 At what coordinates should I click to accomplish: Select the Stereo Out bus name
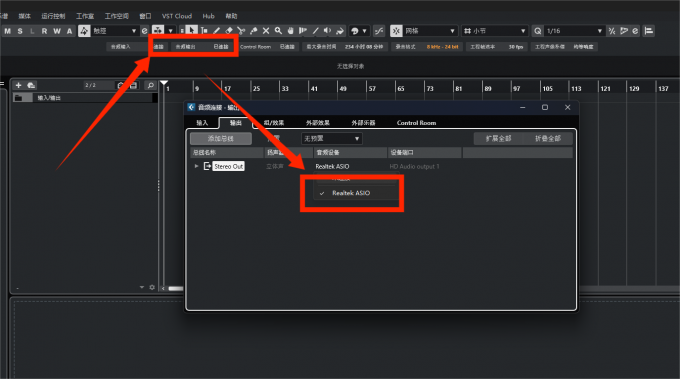229,166
